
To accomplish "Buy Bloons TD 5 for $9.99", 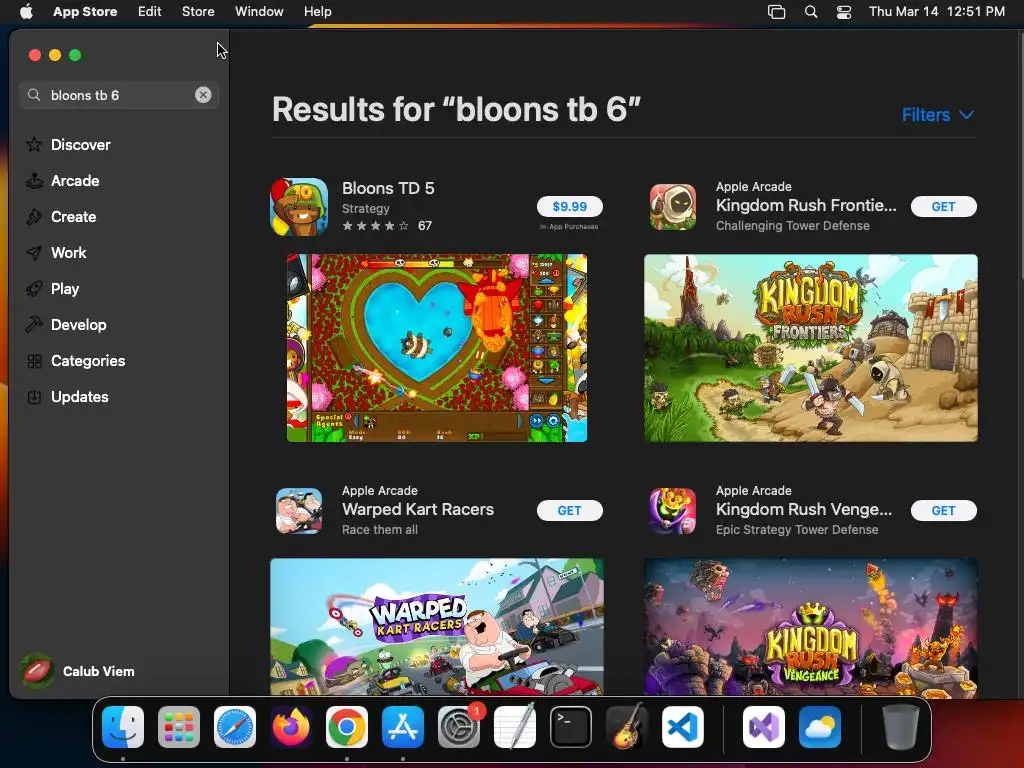I will [569, 206].
